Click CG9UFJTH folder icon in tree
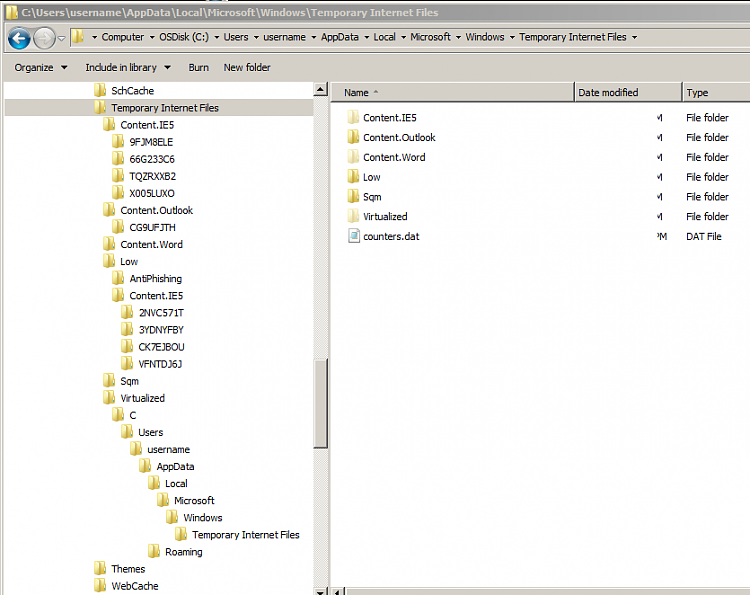Viewport: 750px width, 595px height. (x=118, y=227)
